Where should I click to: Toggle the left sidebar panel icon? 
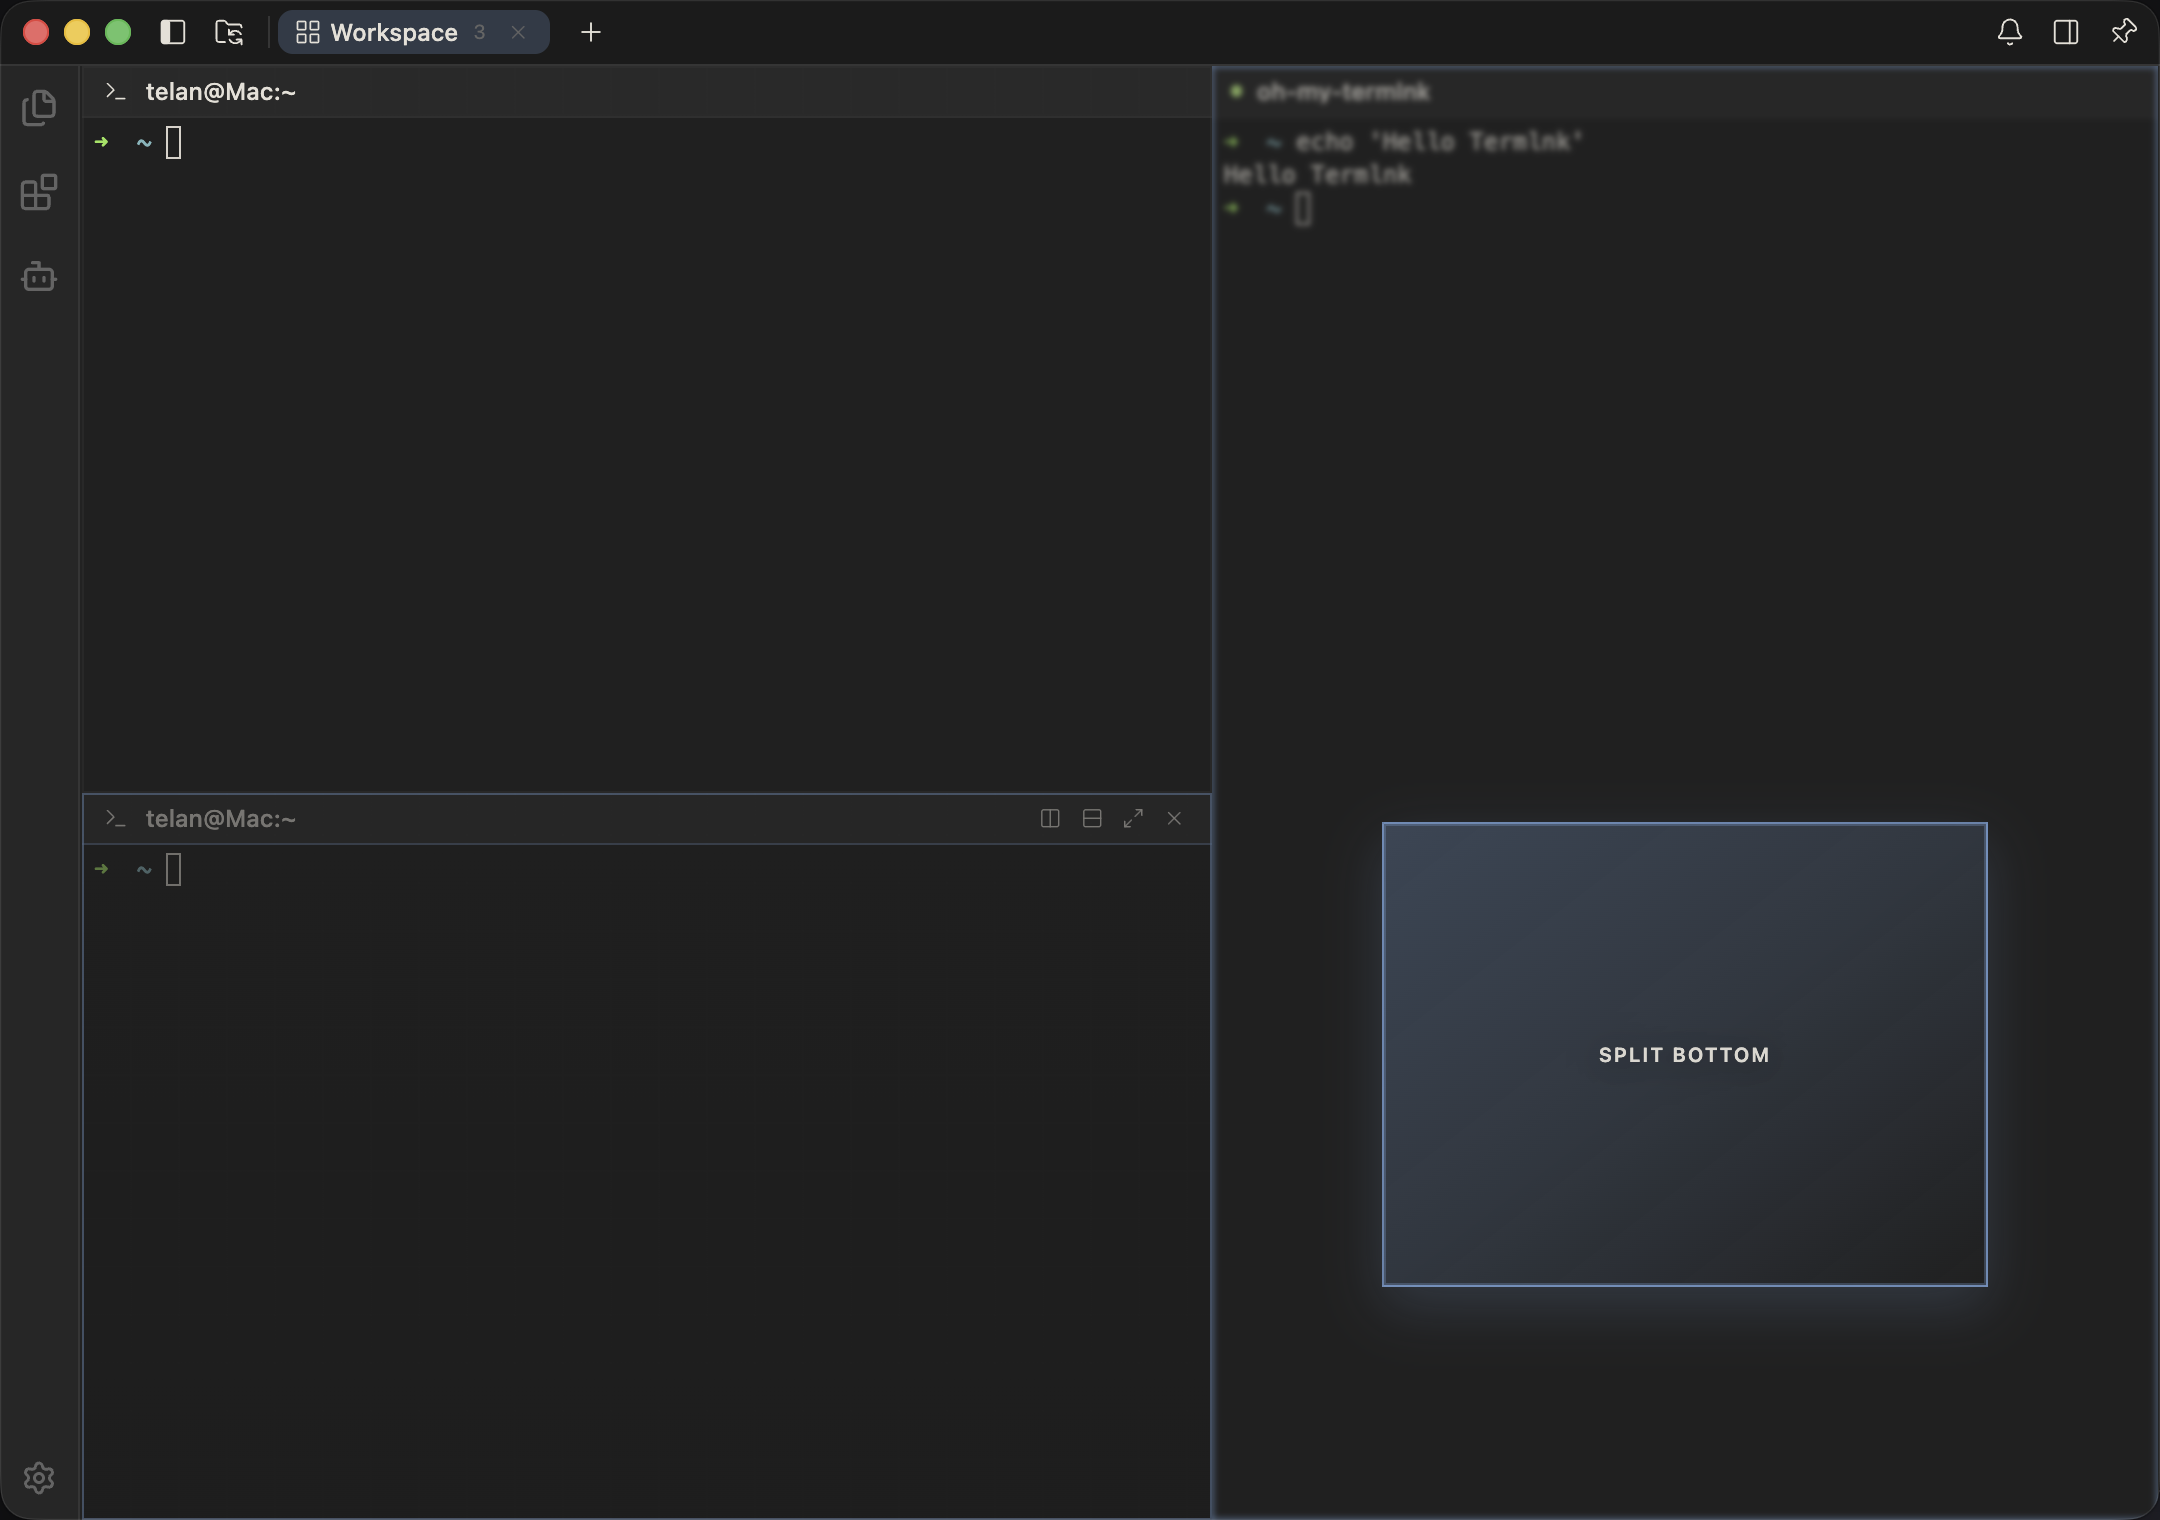(x=172, y=32)
